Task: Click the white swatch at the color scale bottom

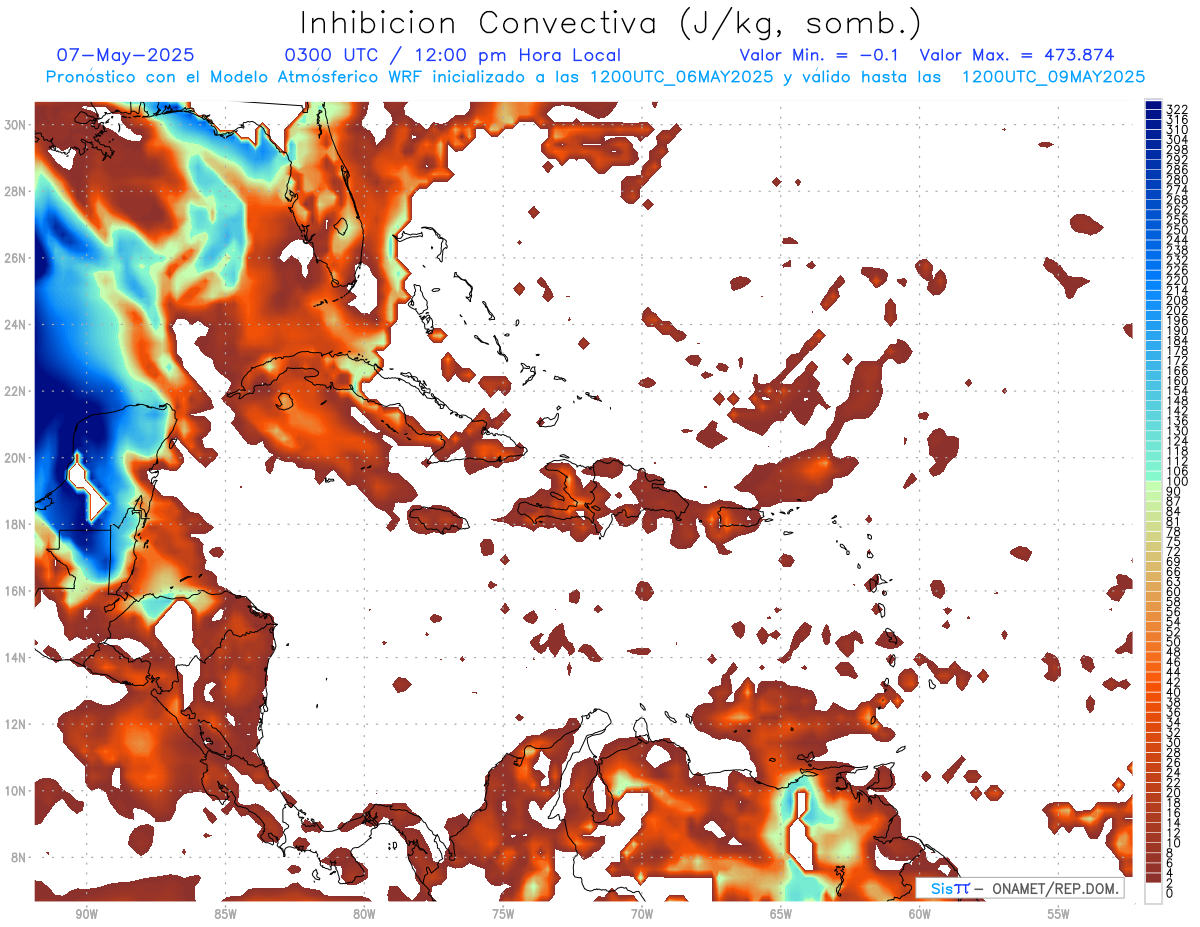Action: (1153, 893)
